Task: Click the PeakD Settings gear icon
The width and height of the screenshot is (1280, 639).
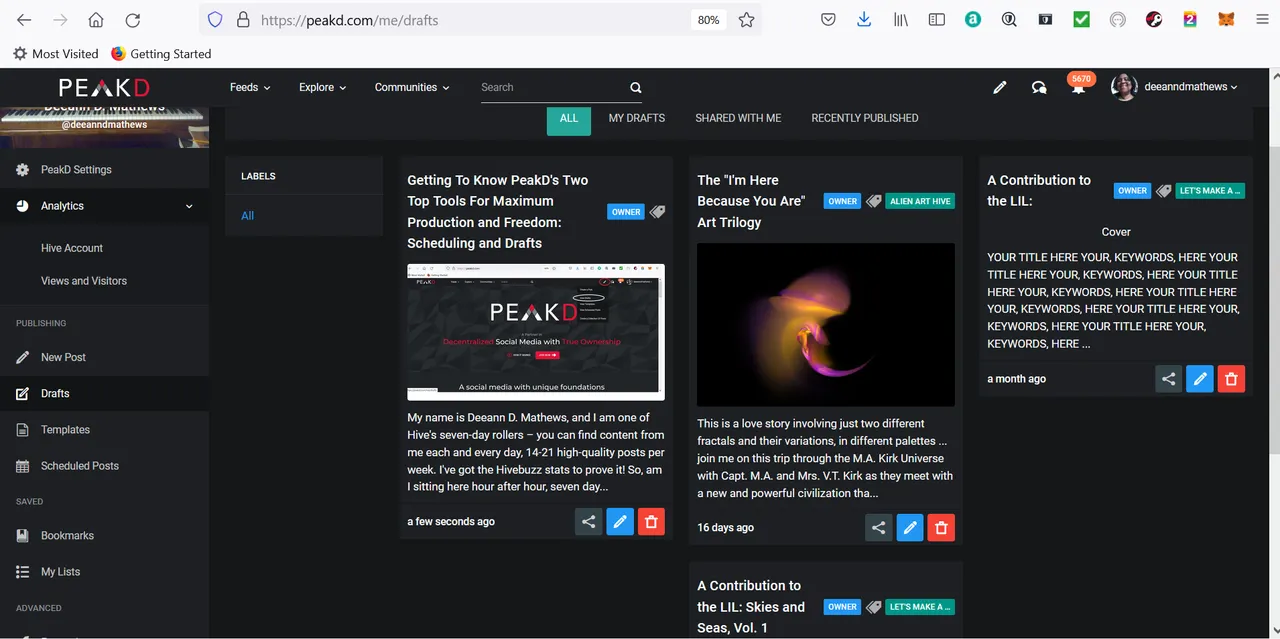Action: (23, 170)
